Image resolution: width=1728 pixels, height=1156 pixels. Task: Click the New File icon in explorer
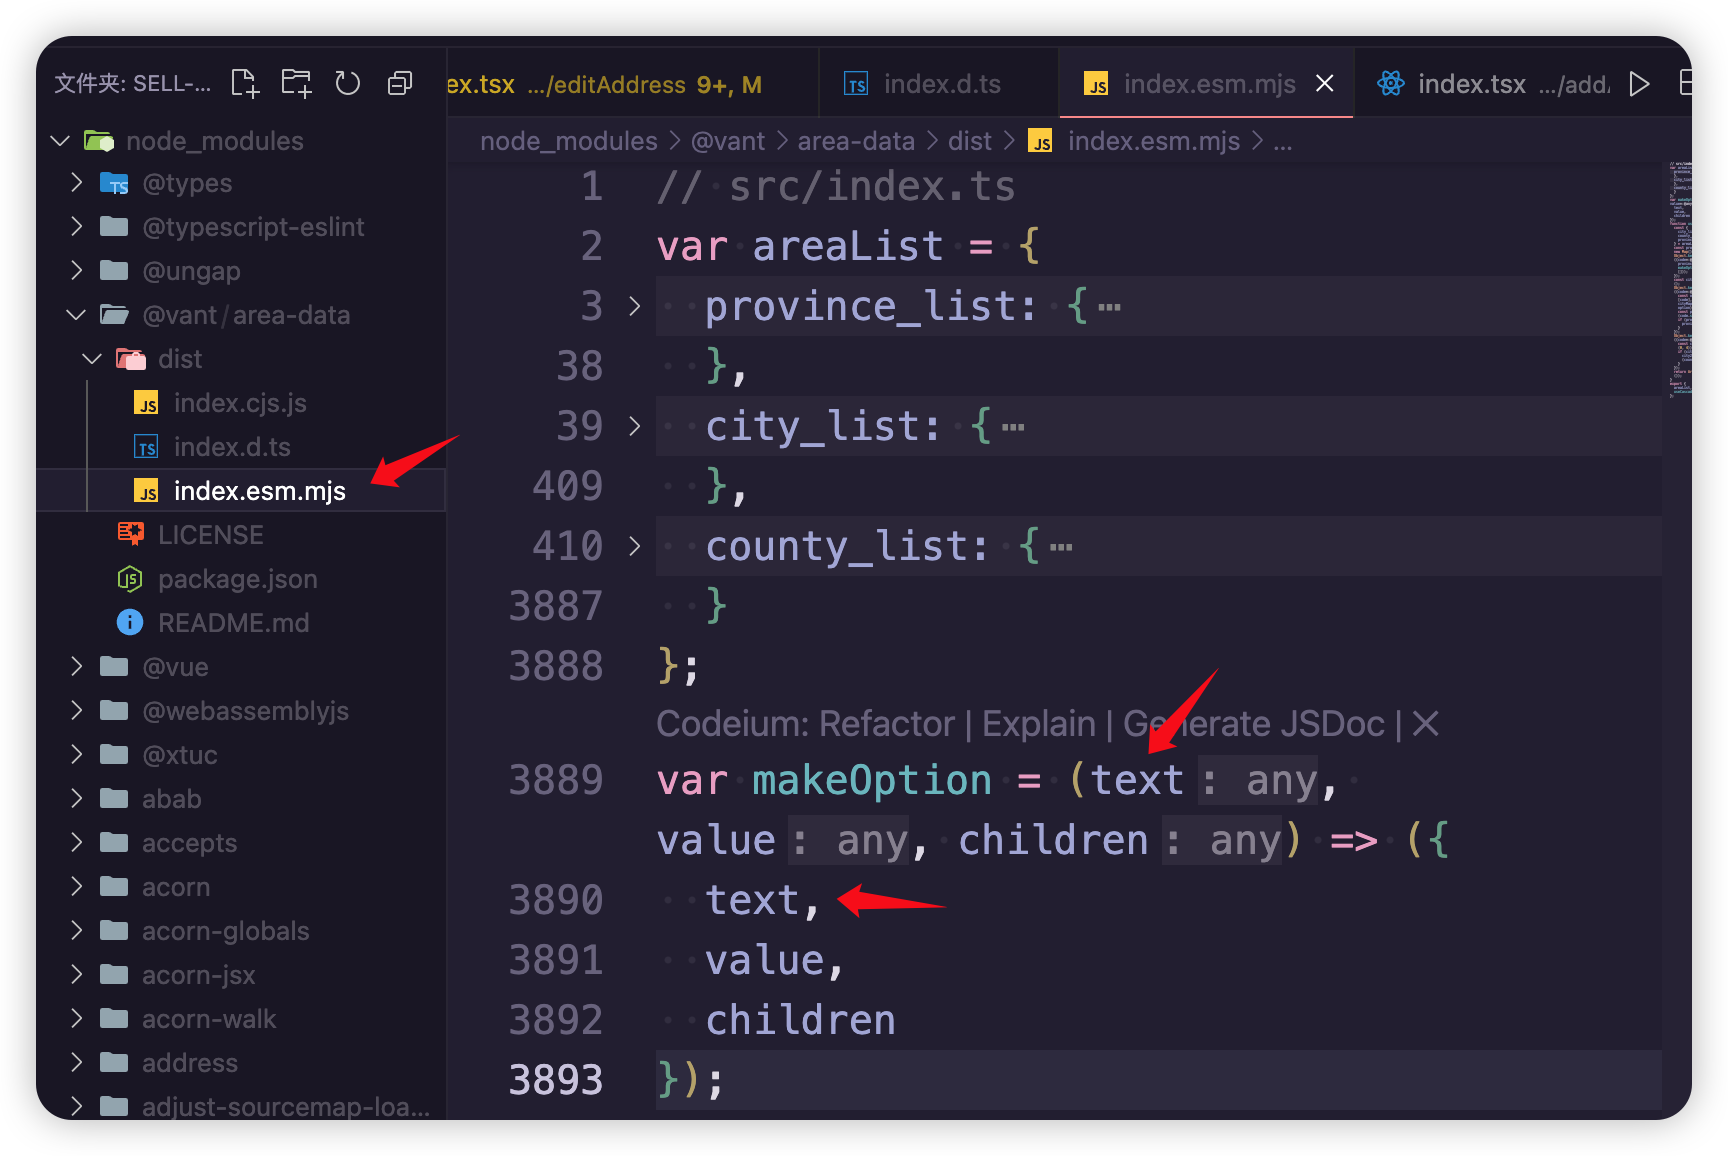[x=245, y=83]
